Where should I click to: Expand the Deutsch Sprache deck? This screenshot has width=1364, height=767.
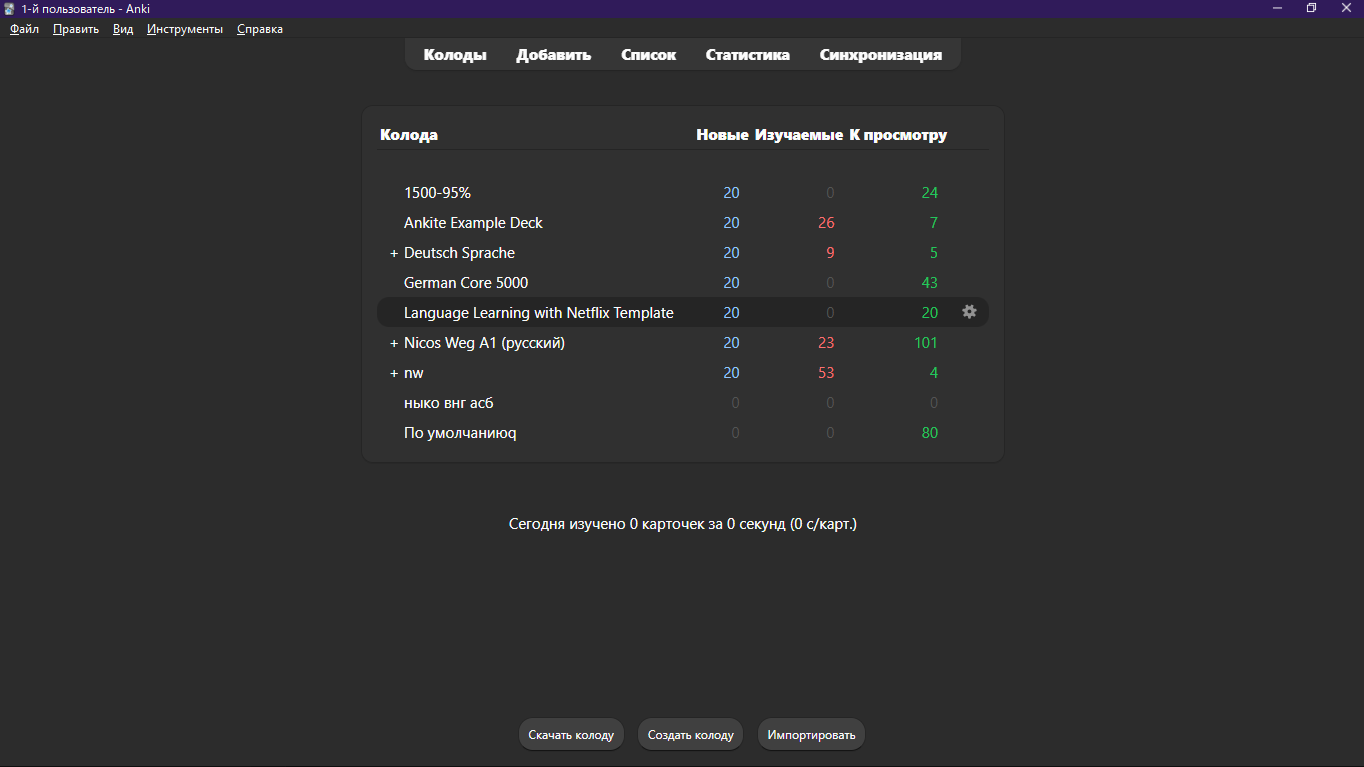[x=394, y=253]
